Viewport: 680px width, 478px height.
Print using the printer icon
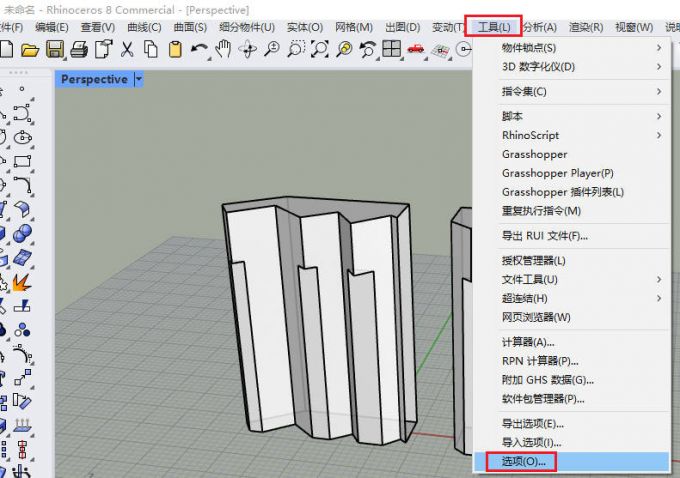pyautogui.click(x=79, y=49)
